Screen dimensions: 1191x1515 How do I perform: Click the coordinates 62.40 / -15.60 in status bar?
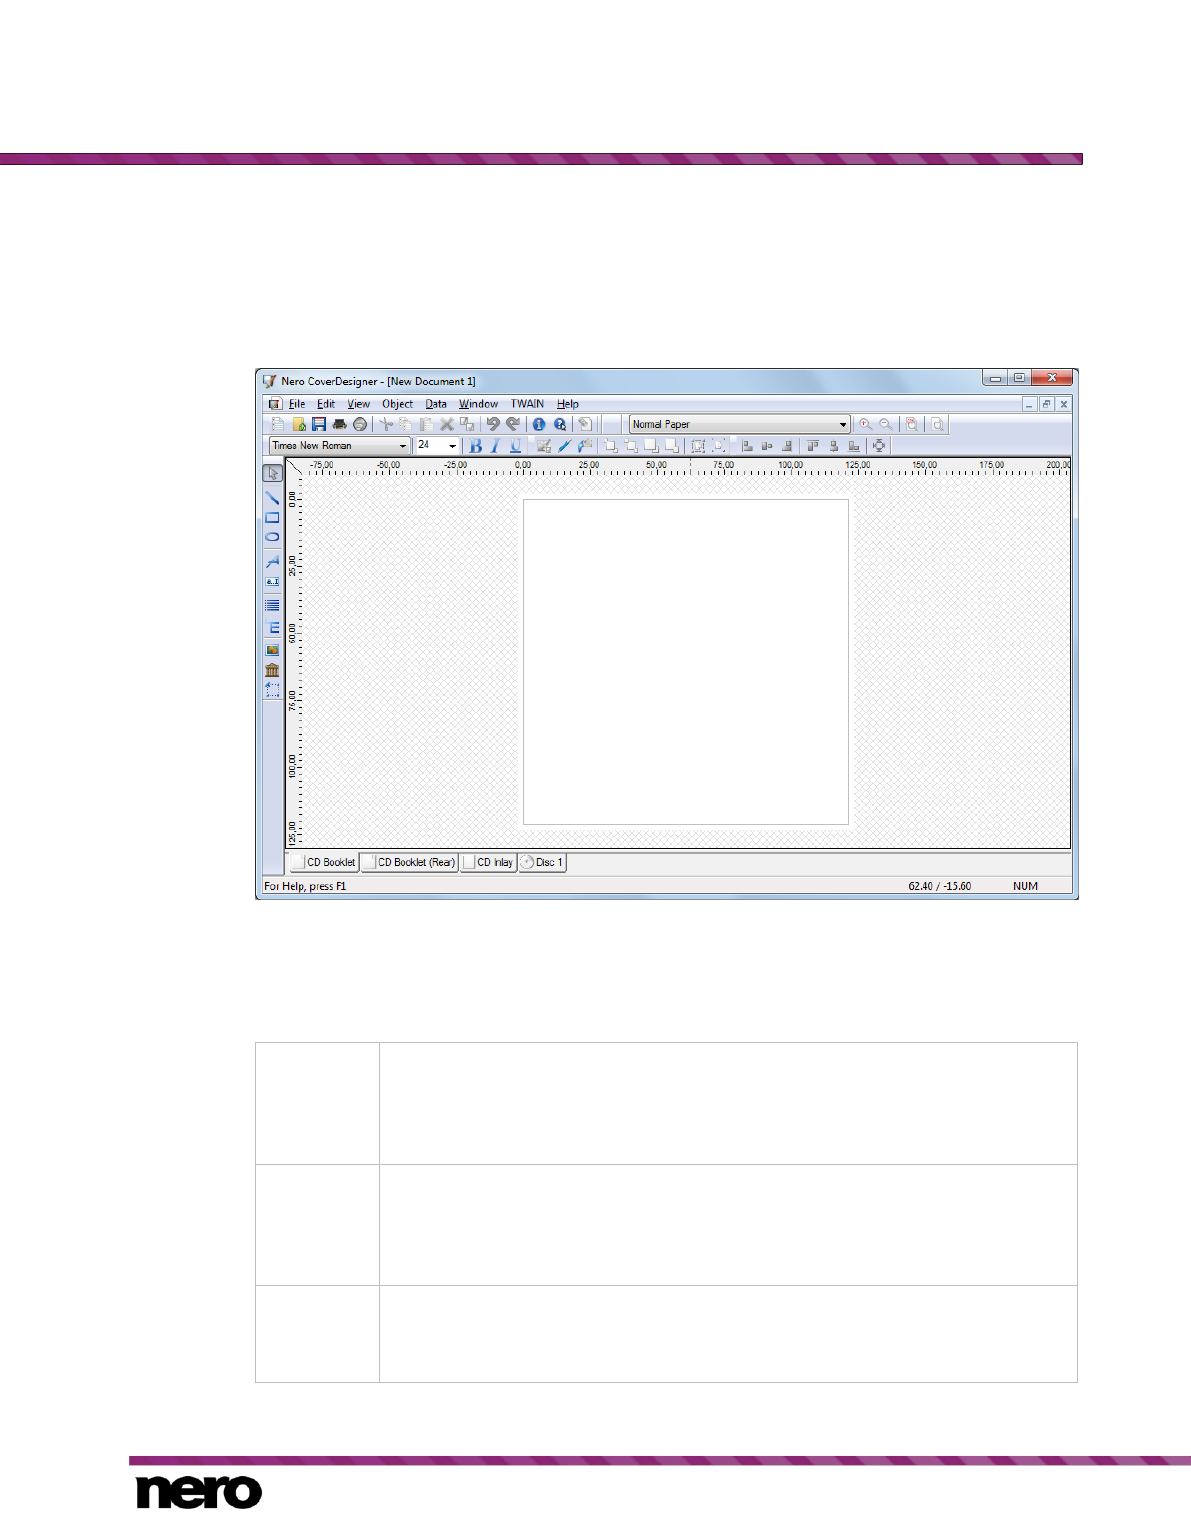pos(939,886)
